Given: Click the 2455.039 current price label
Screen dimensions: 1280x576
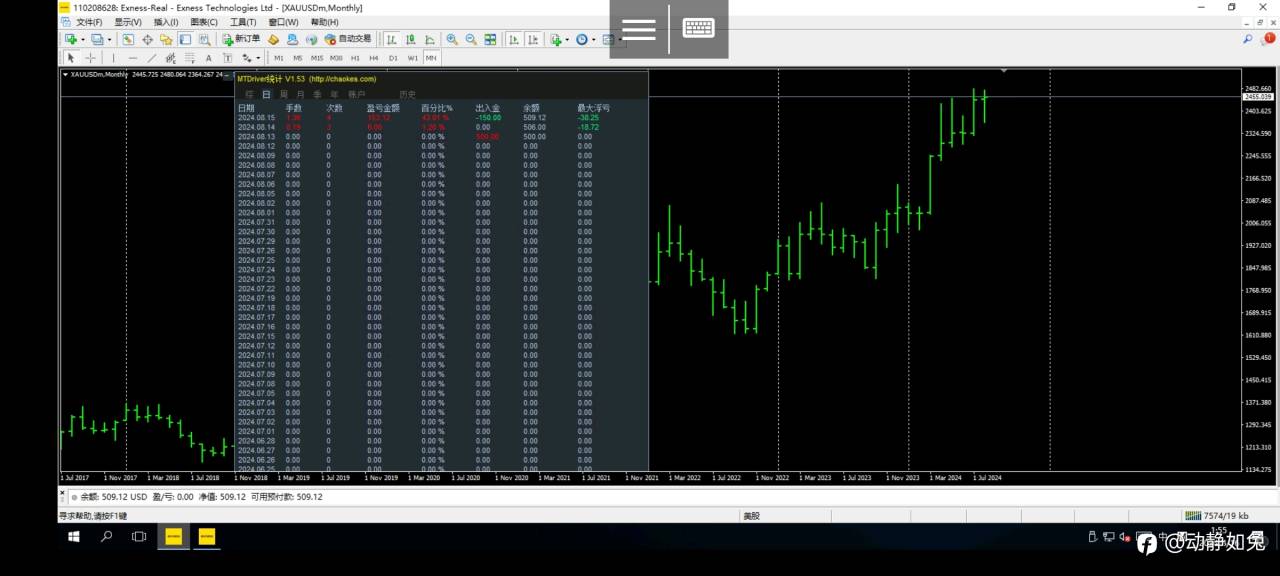Looking at the screenshot, I should coord(1257,97).
